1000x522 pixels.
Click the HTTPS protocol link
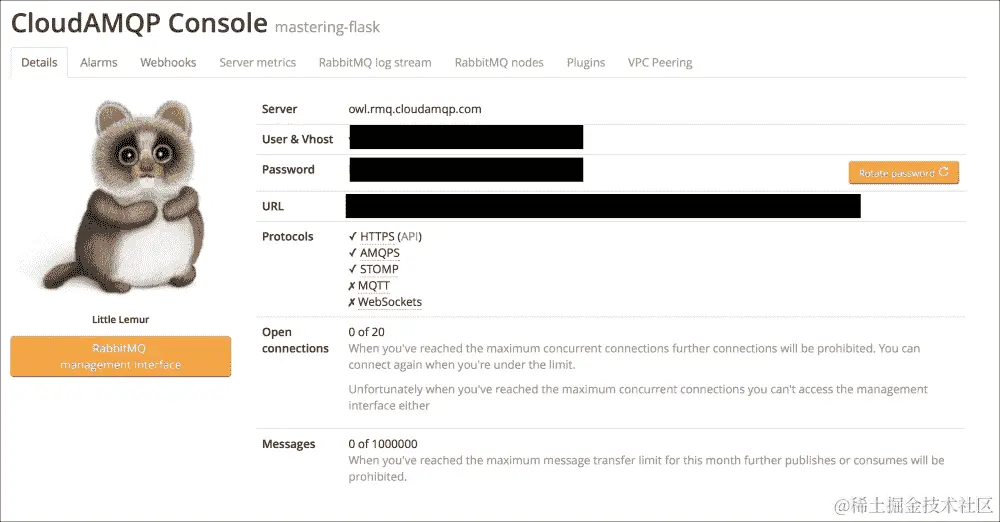click(x=377, y=237)
